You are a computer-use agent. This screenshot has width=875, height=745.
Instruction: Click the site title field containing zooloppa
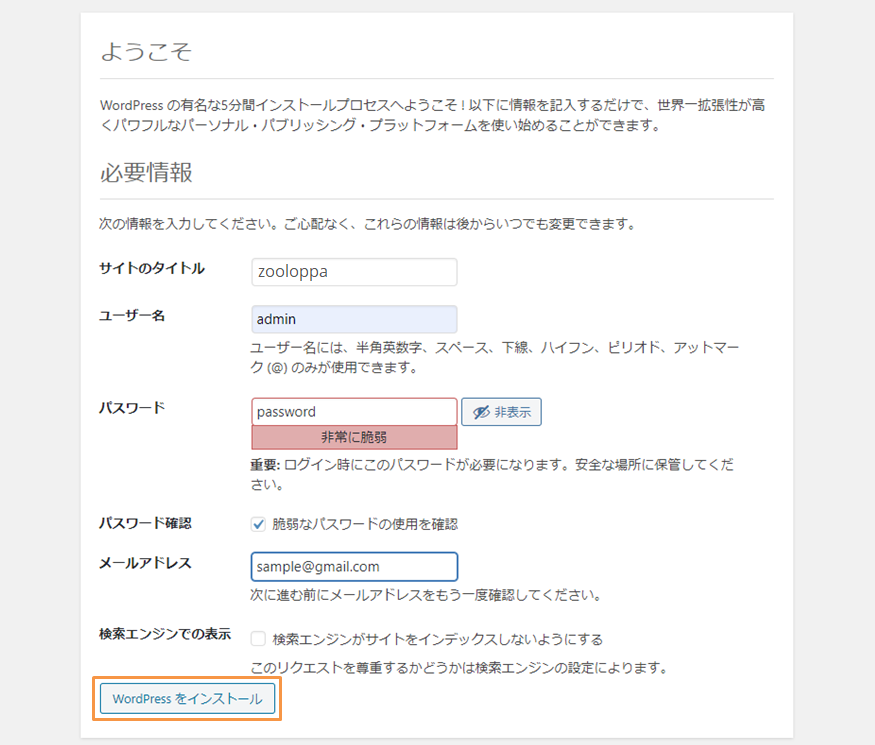tap(354, 272)
